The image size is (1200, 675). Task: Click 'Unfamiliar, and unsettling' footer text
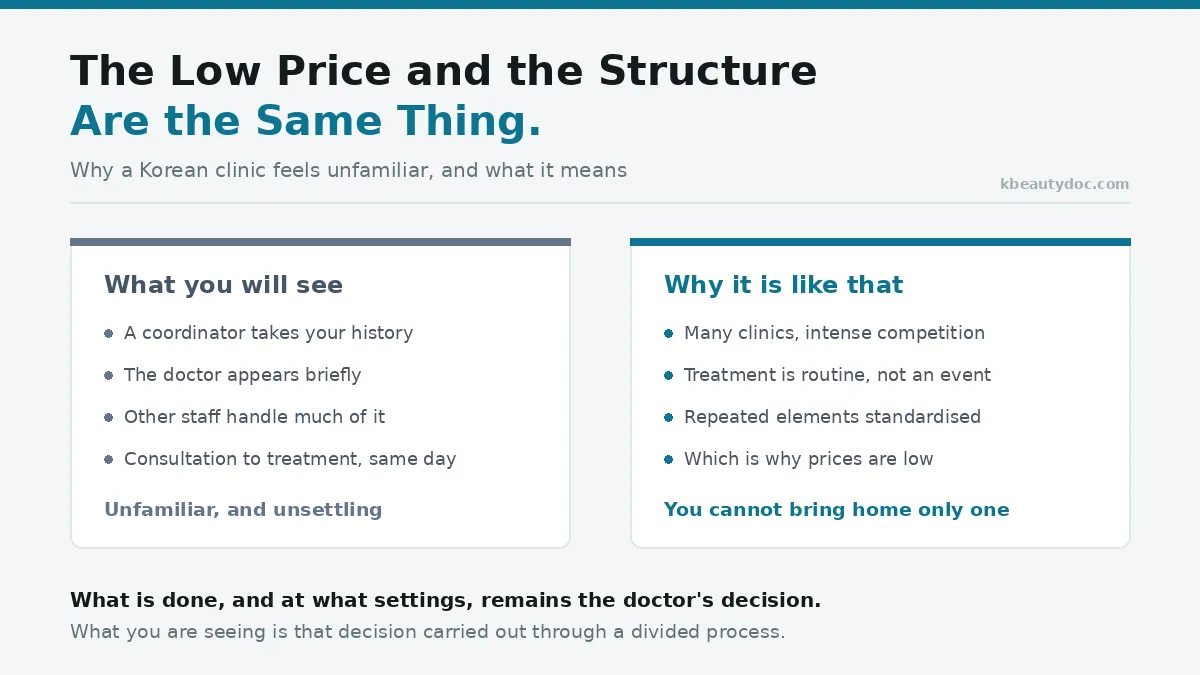(x=243, y=510)
